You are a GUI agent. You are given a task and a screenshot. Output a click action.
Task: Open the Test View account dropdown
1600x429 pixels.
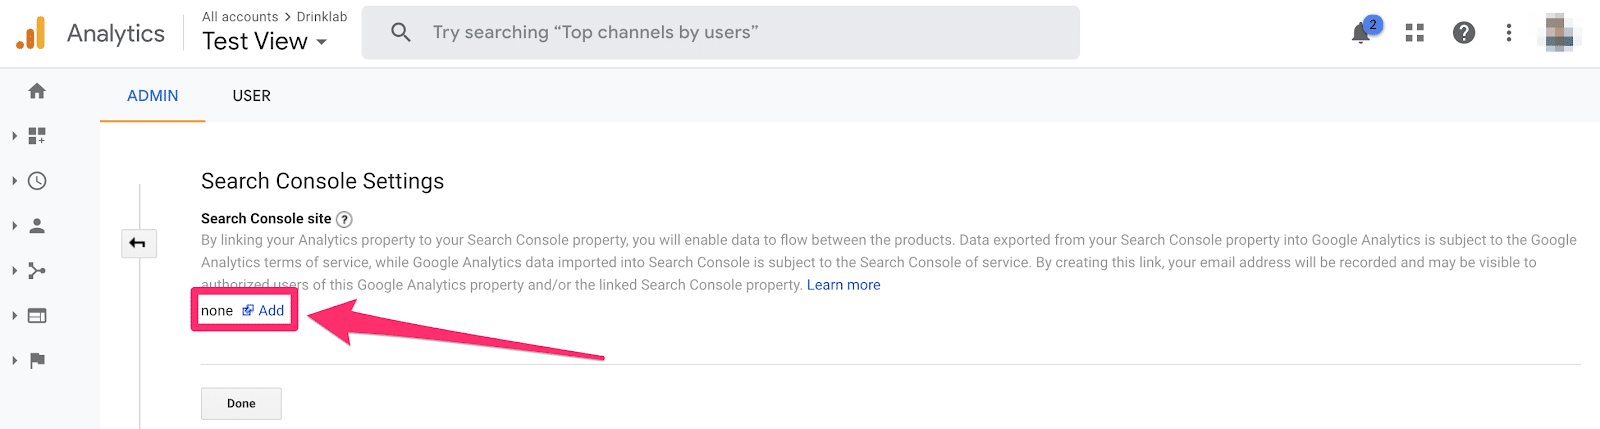(264, 41)
